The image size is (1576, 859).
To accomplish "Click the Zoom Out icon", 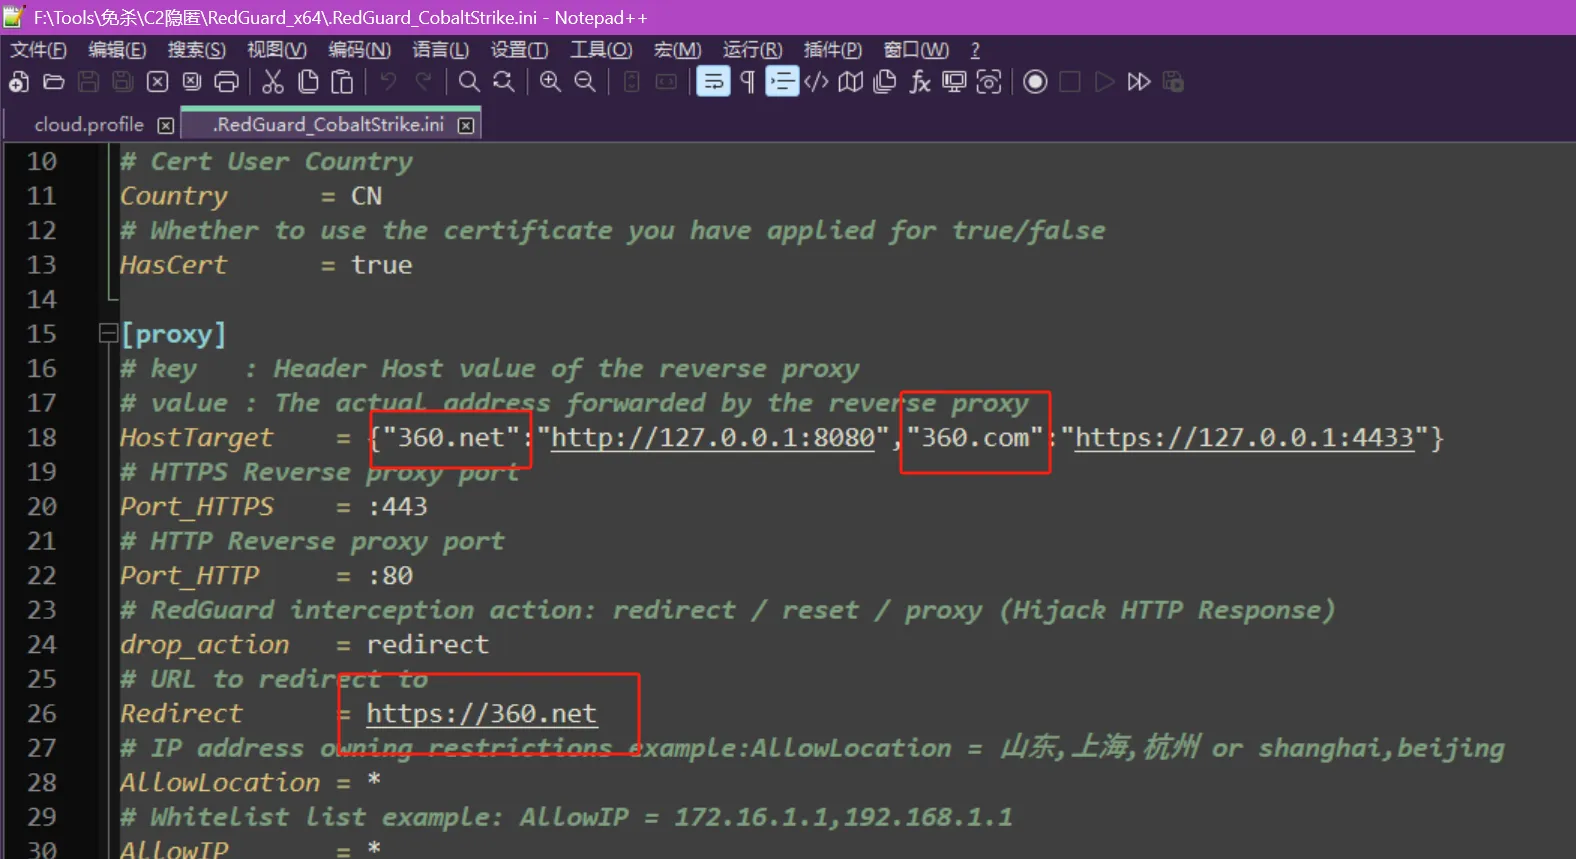I will [585, 82].
